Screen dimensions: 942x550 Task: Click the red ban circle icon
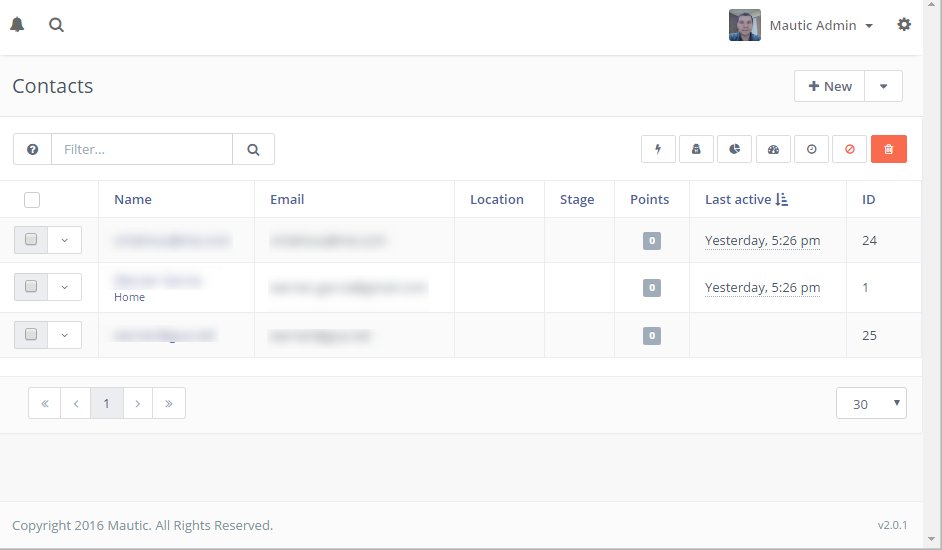coord(850,149)
